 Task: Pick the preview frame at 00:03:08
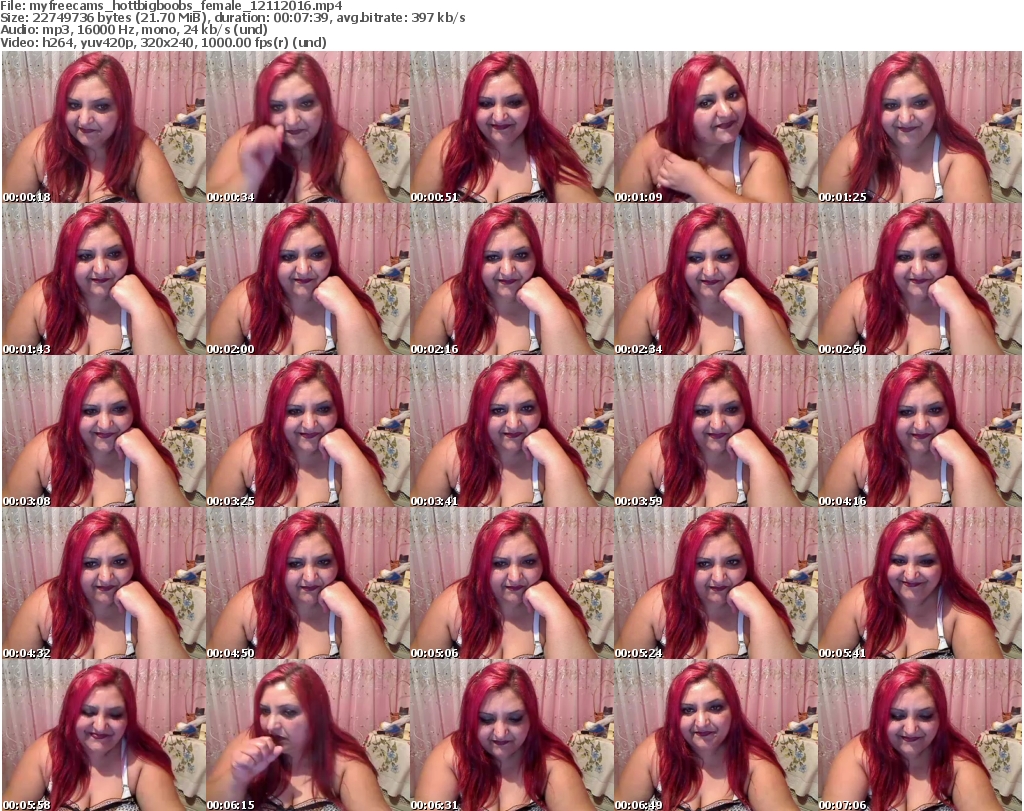point(104,431)
